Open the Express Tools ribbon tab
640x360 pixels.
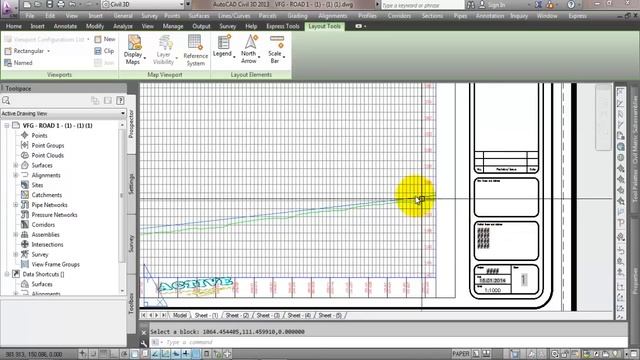[x=283, y=26]
